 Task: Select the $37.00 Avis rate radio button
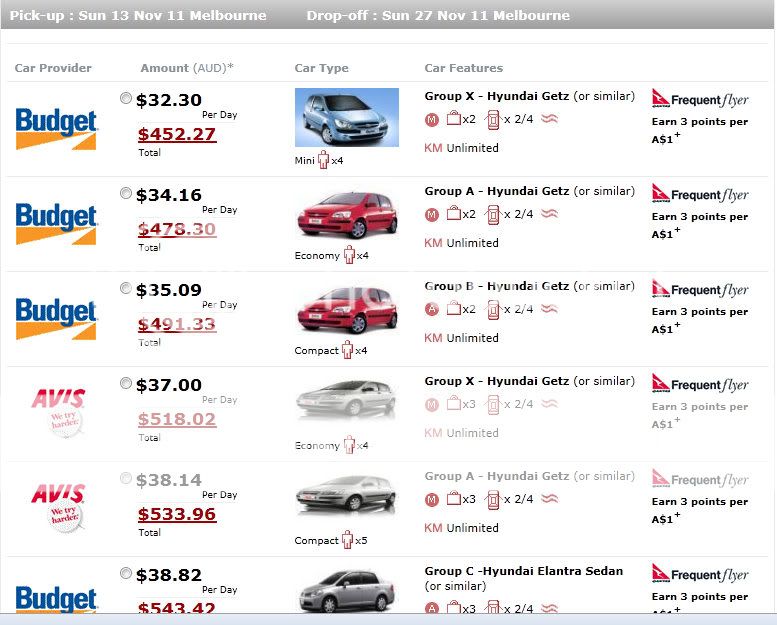126,383
